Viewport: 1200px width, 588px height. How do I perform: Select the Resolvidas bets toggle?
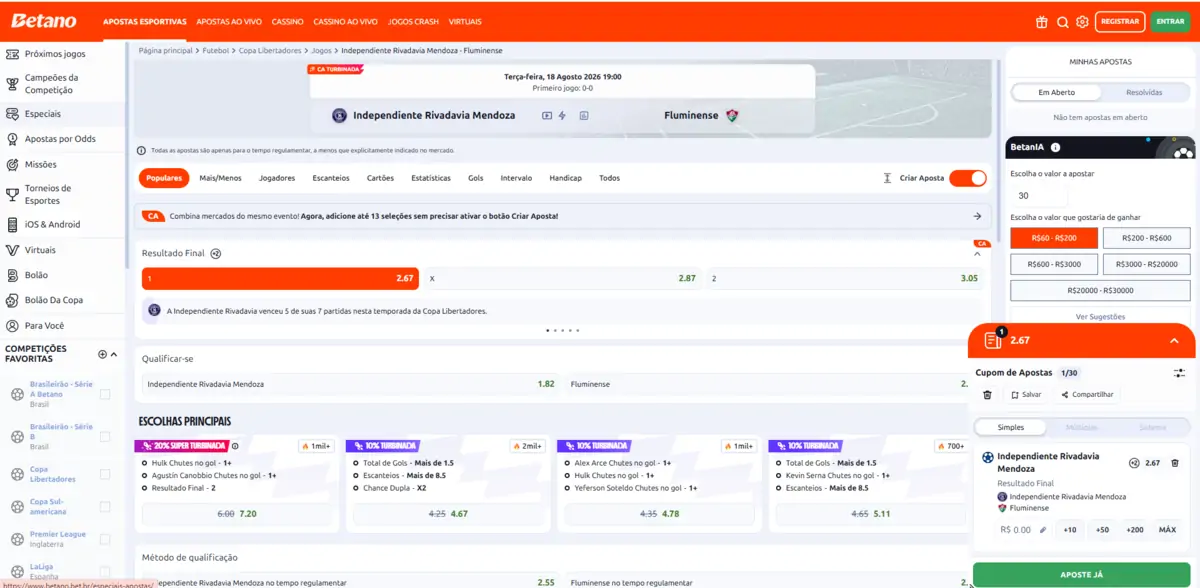pyautogui.click(x=1144, y=92)
